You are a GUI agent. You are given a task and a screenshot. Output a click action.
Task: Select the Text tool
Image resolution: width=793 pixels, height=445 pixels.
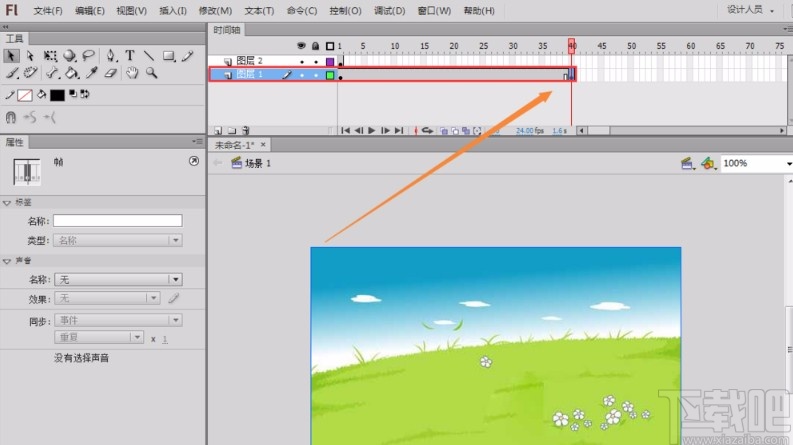[130, 56]
